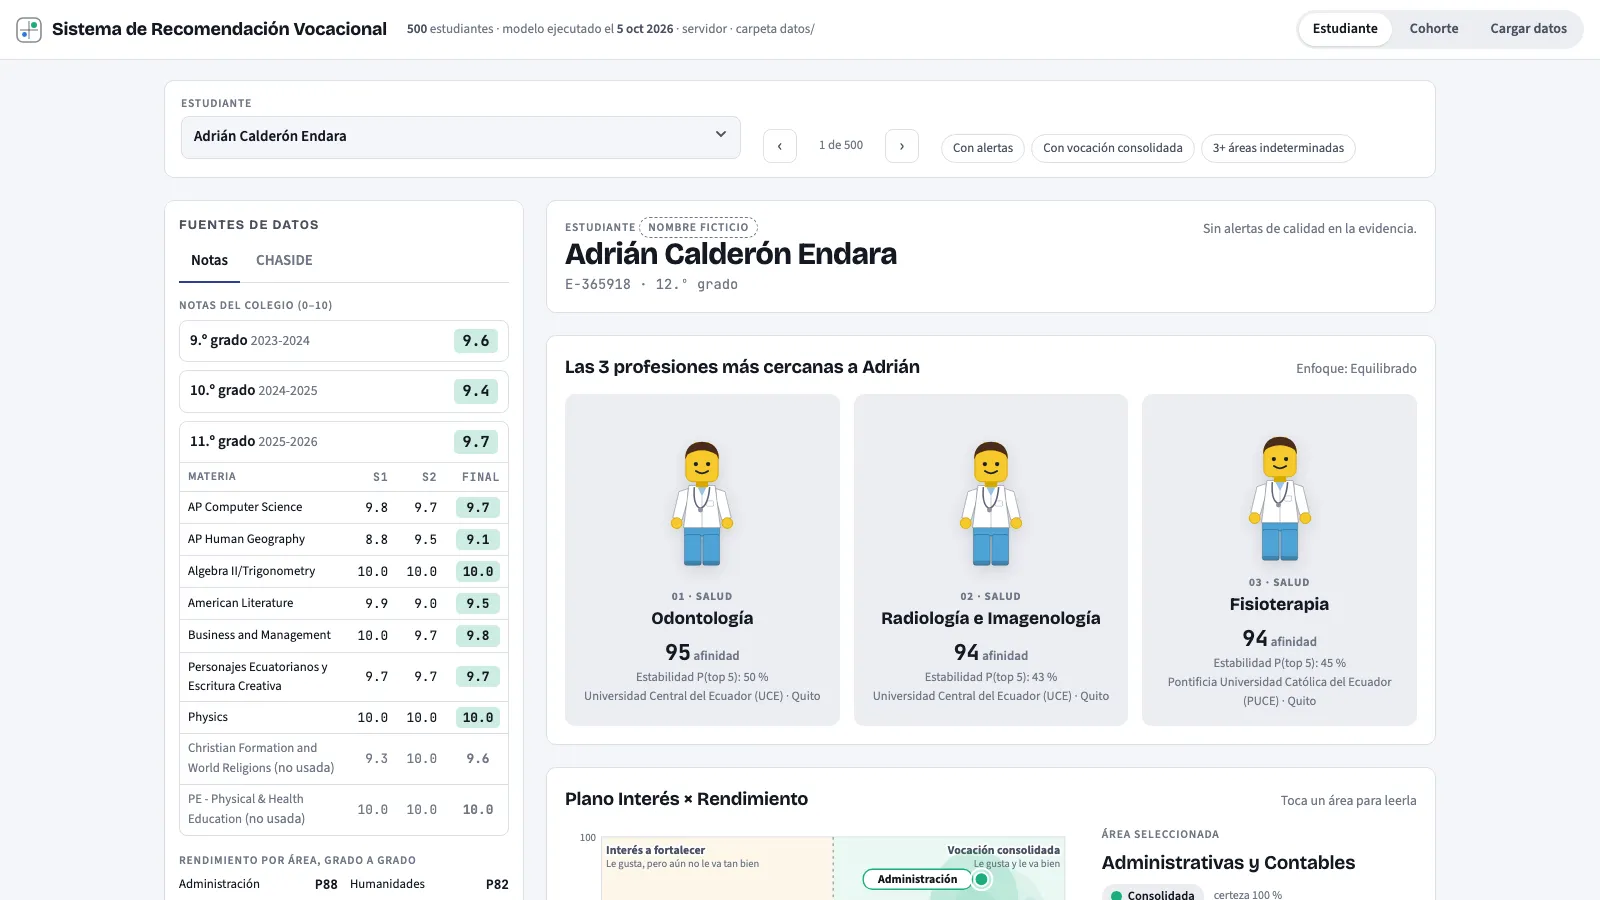1600x900 pixels.
Task: Click the Consolidada status badge
Action: coord(1153,893)
